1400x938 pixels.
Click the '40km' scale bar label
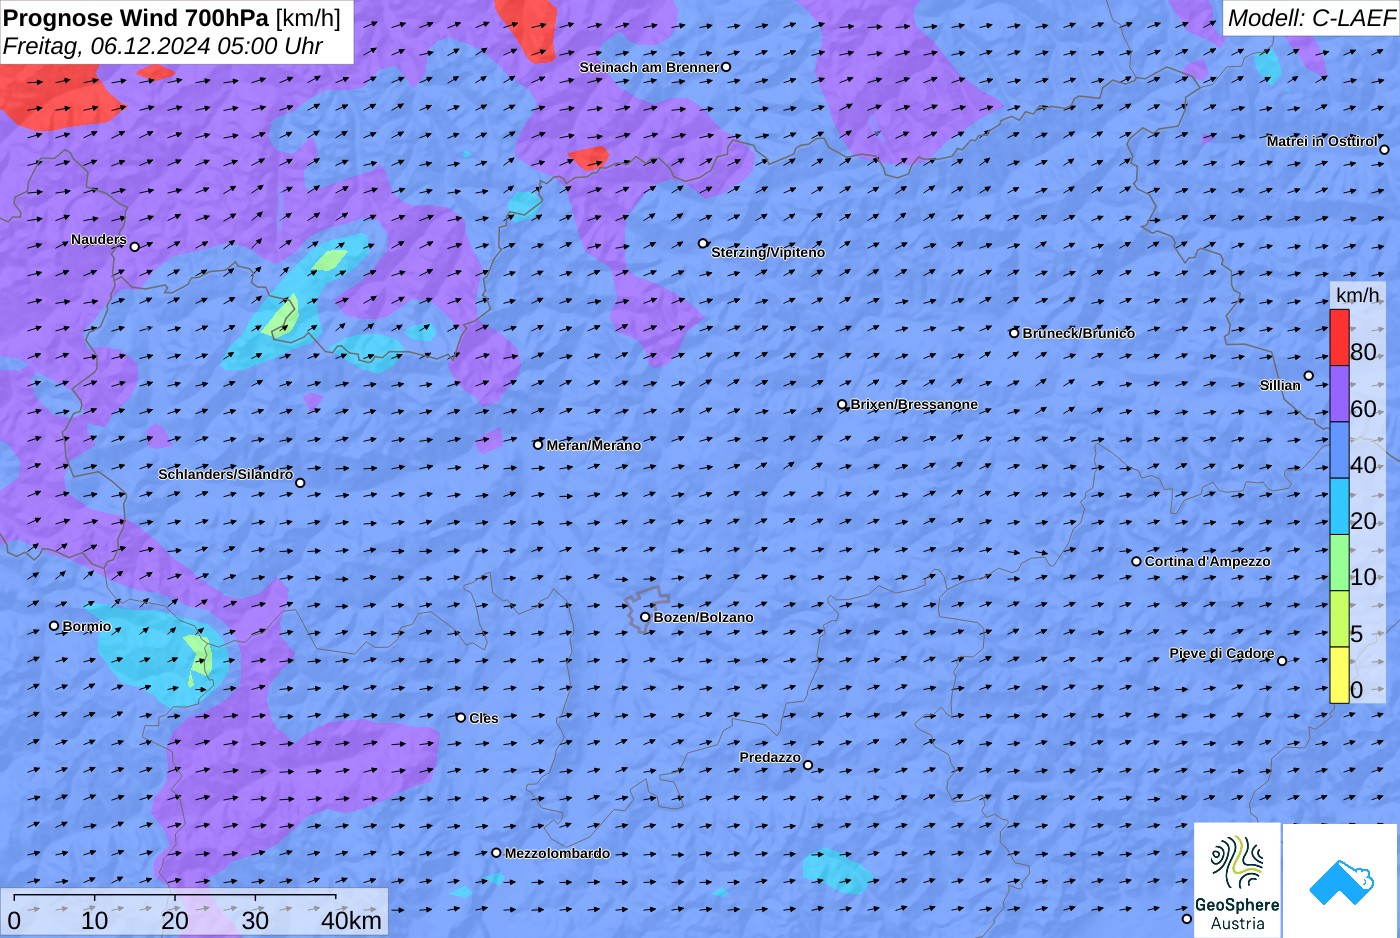click(x=351, y=920)
